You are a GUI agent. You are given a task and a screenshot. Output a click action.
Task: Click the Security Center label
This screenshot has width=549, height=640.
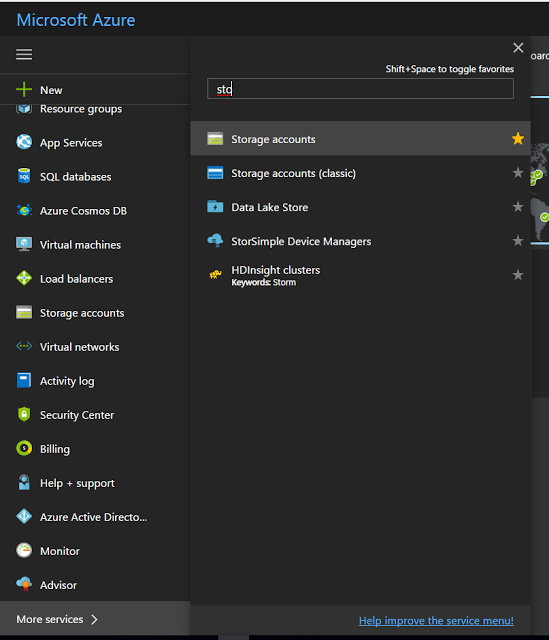[77, 415]
